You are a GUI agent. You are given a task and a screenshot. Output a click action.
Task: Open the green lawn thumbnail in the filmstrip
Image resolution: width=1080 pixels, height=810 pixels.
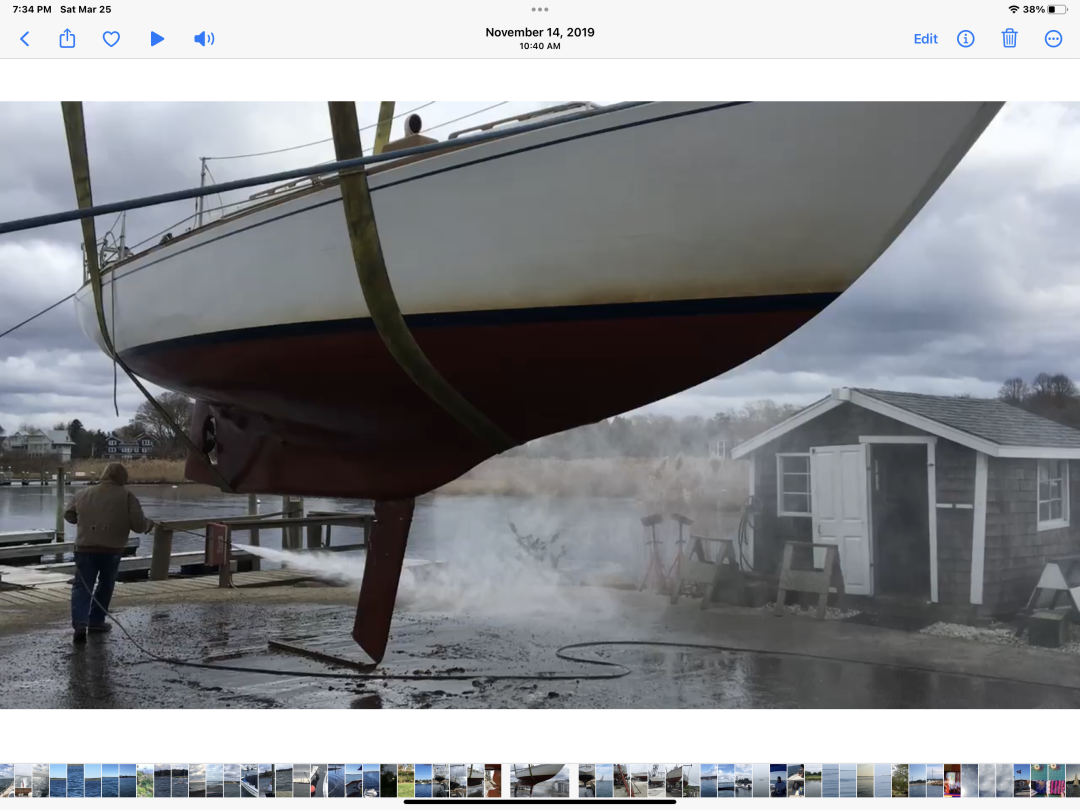click(406, 780)
